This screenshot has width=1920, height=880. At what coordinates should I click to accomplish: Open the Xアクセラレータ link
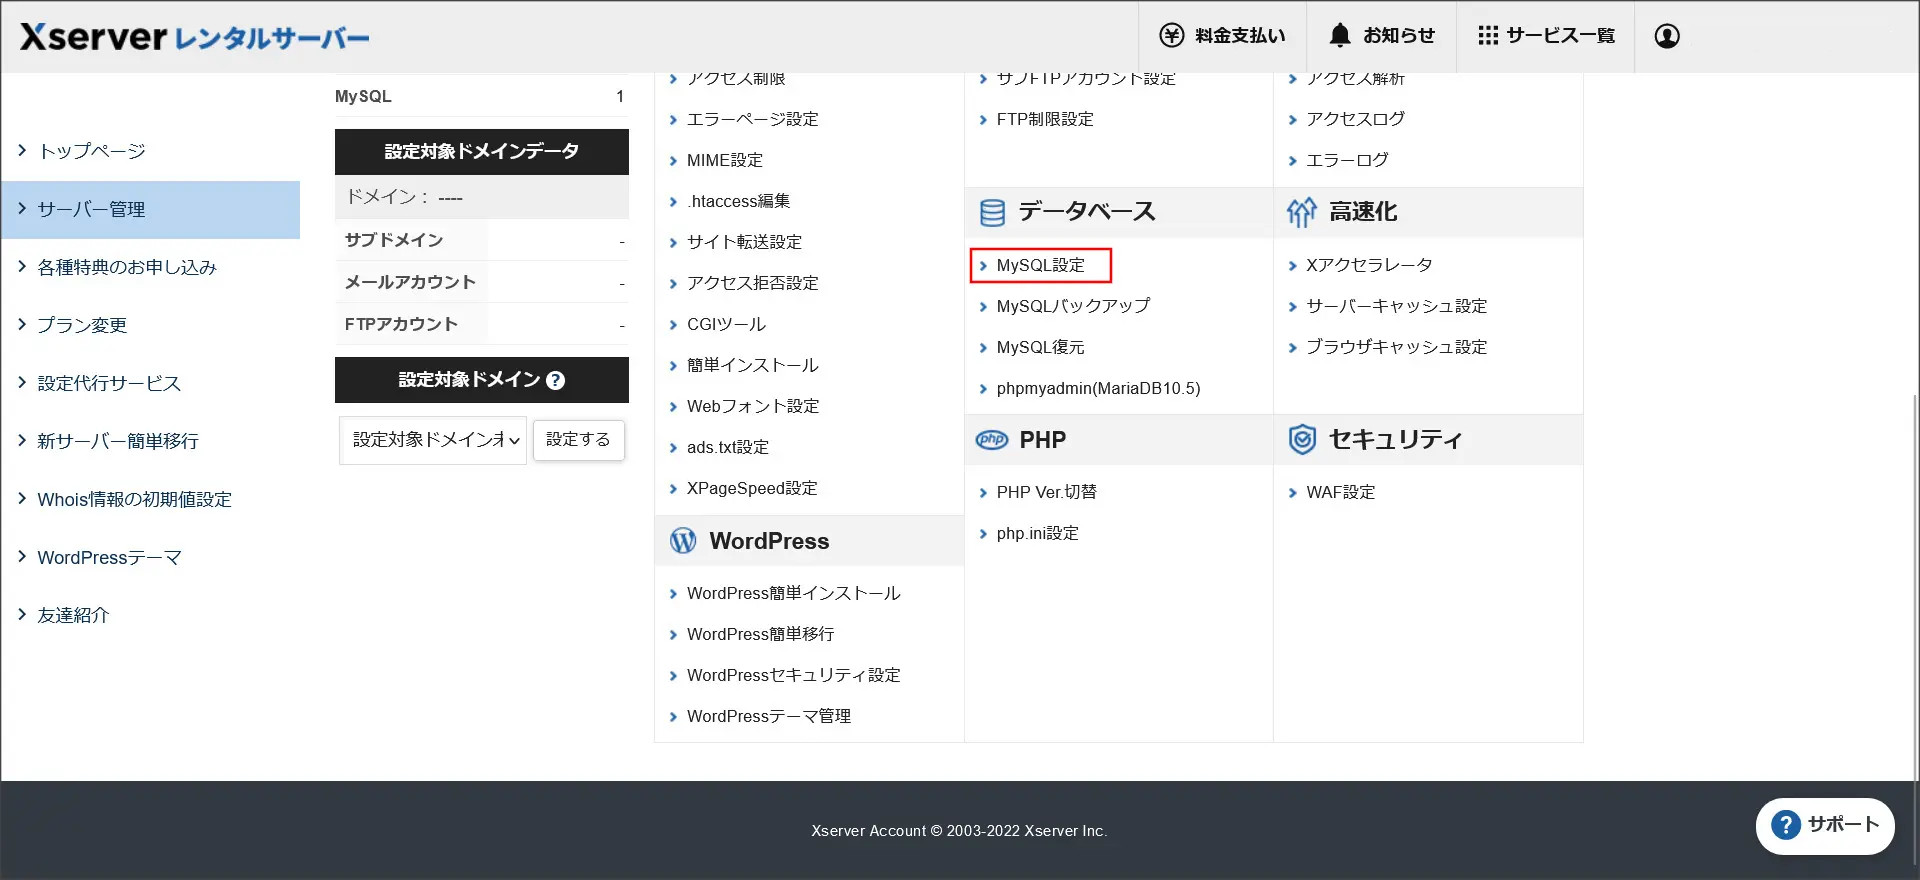coord(1369,265)
